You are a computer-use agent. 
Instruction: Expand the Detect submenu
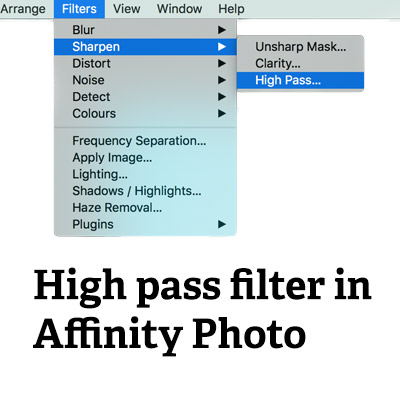click(145, 97)
